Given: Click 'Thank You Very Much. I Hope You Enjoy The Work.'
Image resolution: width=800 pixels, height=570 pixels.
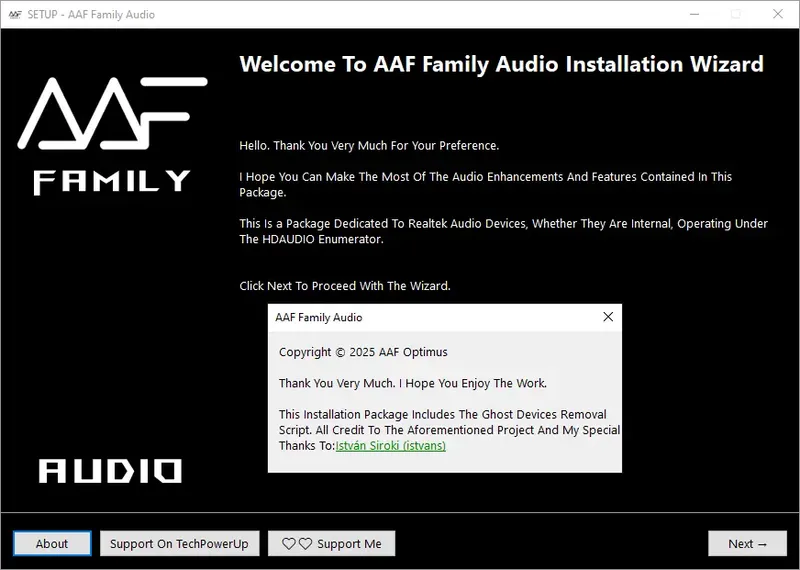Looking at the screenshot, I should coord(412,383).
